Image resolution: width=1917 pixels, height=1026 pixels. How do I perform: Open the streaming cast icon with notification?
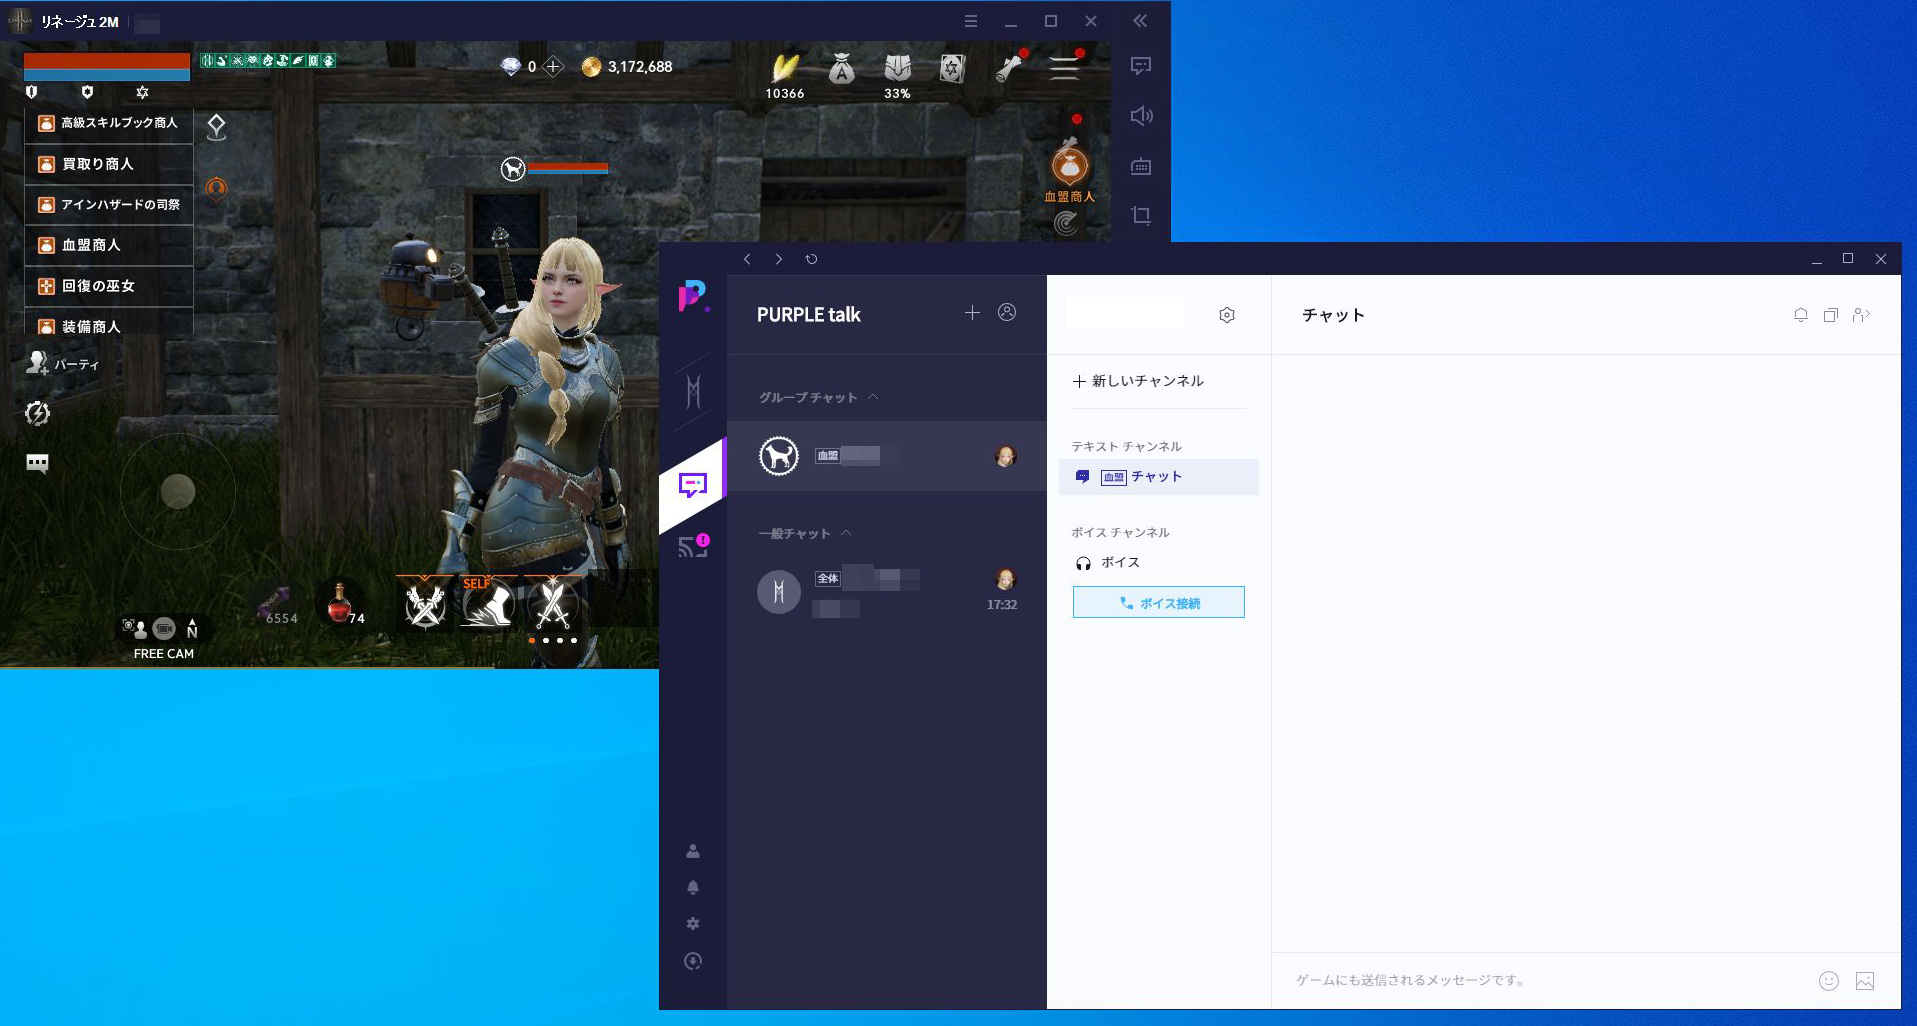693,546
